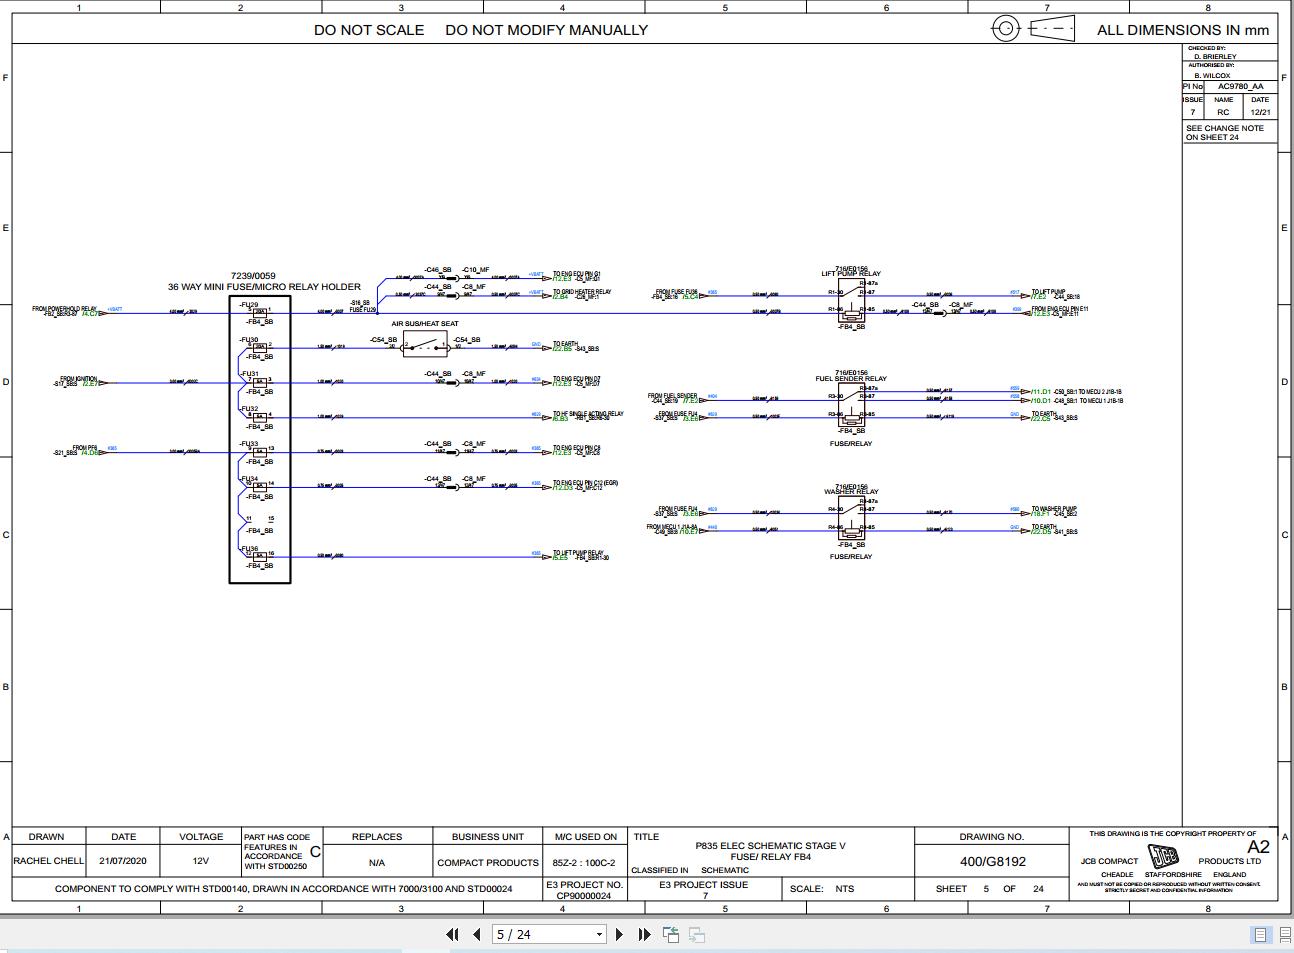1294x953 pixels.
Task: Click 'FROM POWERHOLD RELAY' source label
Action: pyautogui.click(x=64, y=309)
